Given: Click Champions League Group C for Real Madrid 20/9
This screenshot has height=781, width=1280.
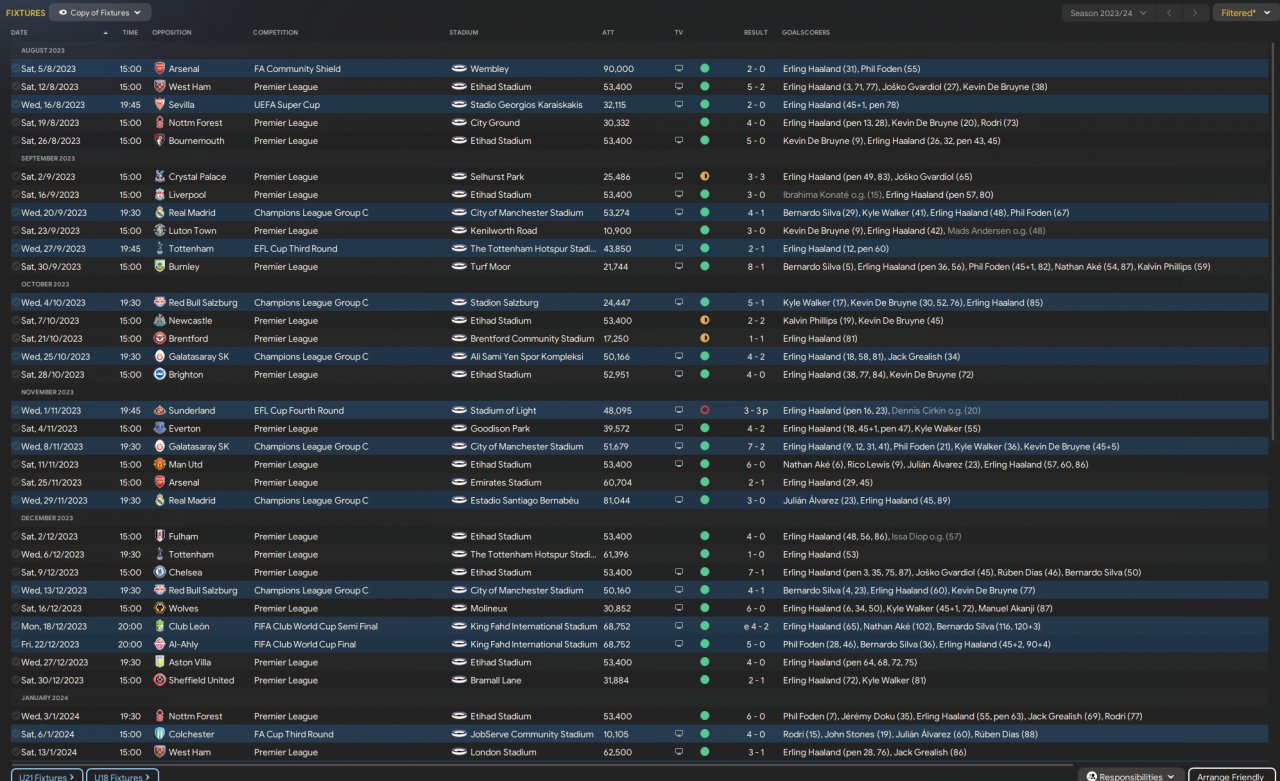Looking at the screenshot, I should 311,213.
